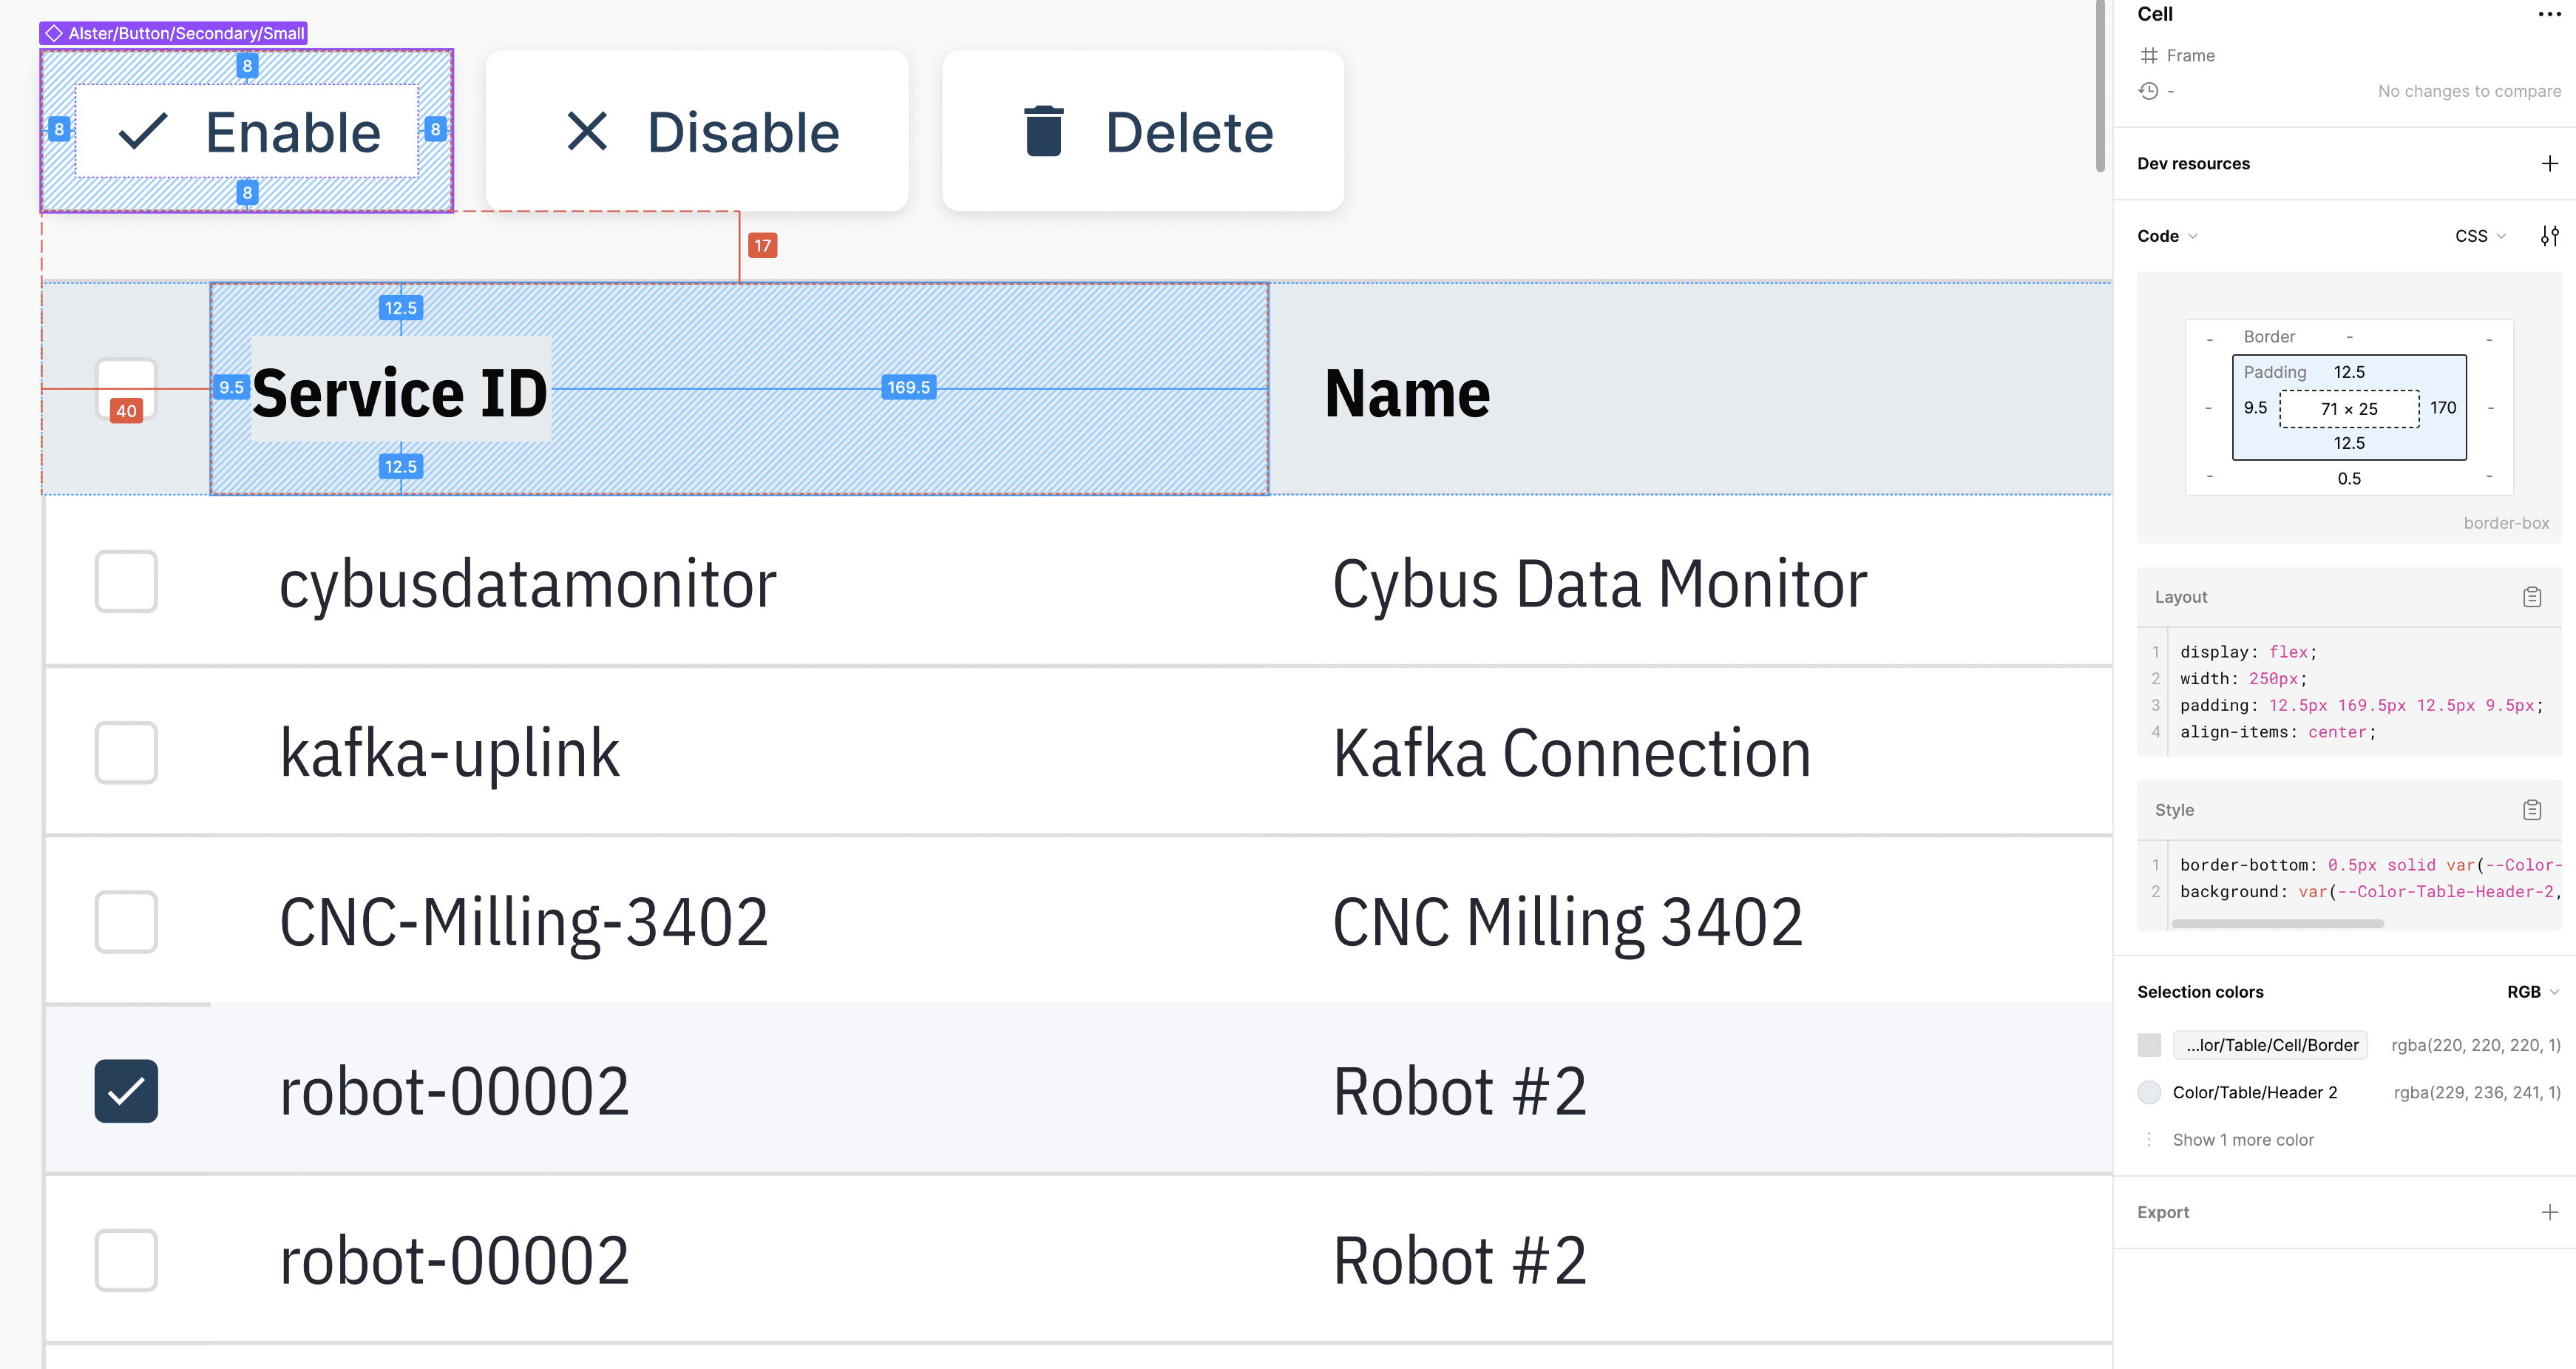The width and height of the screenshot is (2576, 1369).
Task: Add a Dev resource with the plus icon
Action: [x=2549, y=163]
